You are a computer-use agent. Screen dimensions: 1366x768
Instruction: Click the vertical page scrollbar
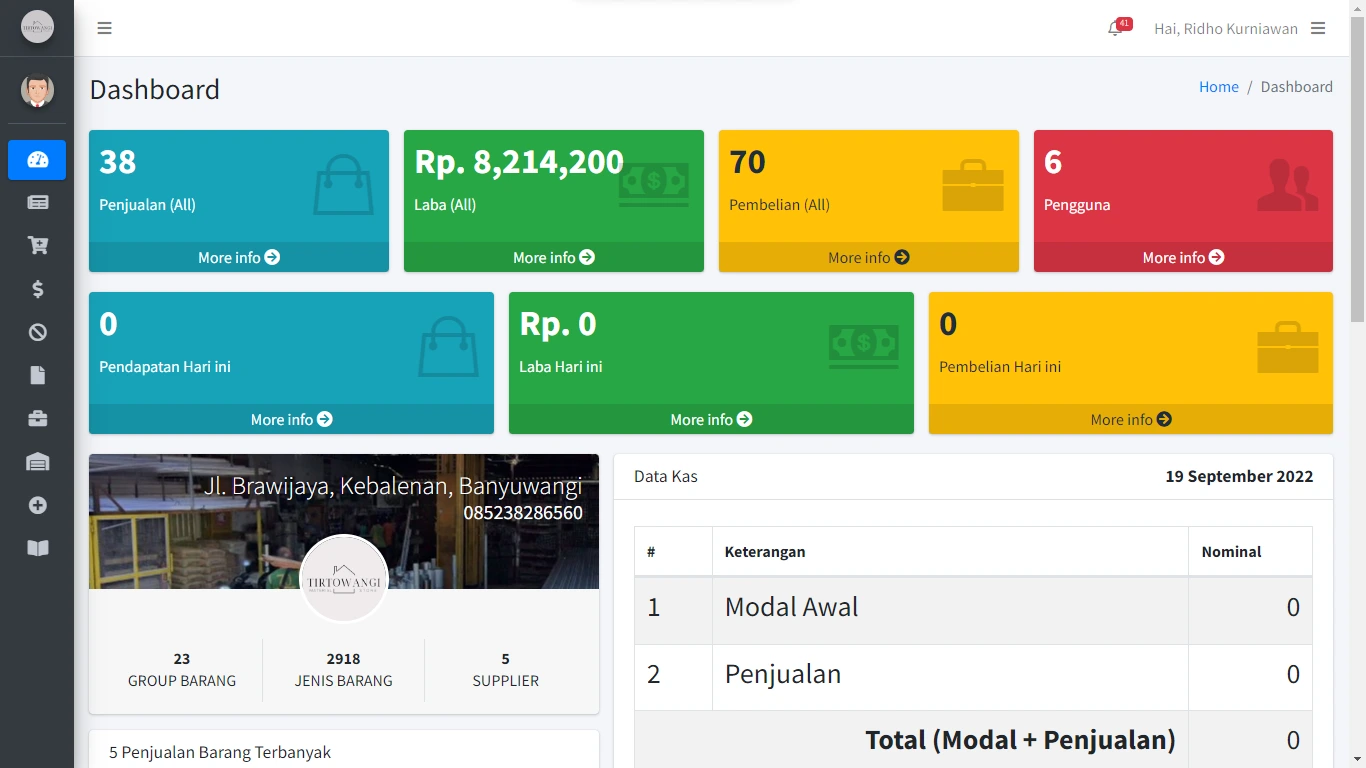[1357, 170]
